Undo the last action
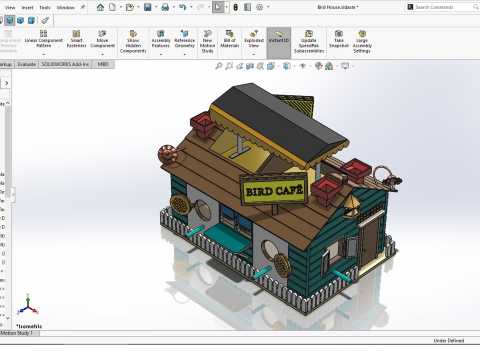The width and height of the screenshot is (480, 360). tap(182, 7)
